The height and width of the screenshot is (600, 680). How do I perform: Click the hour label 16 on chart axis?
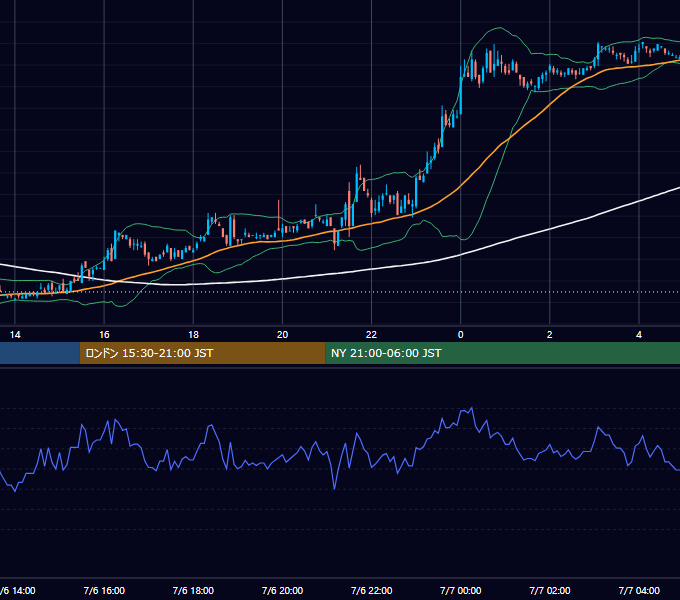point(104,335)
